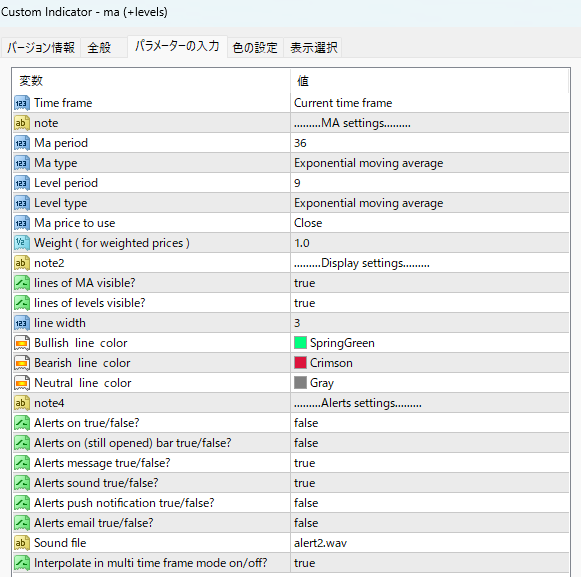Image resolution: width=581 pixels, height=577 pixels.
Task: Edit the Level period value field
Action: click(x=430, y=183)
